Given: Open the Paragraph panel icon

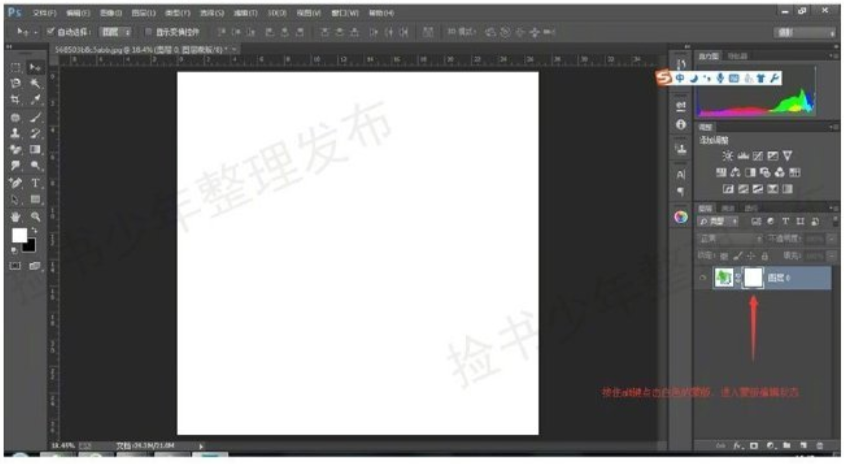Looking at the screenshot, I should (x=681, y=191).
